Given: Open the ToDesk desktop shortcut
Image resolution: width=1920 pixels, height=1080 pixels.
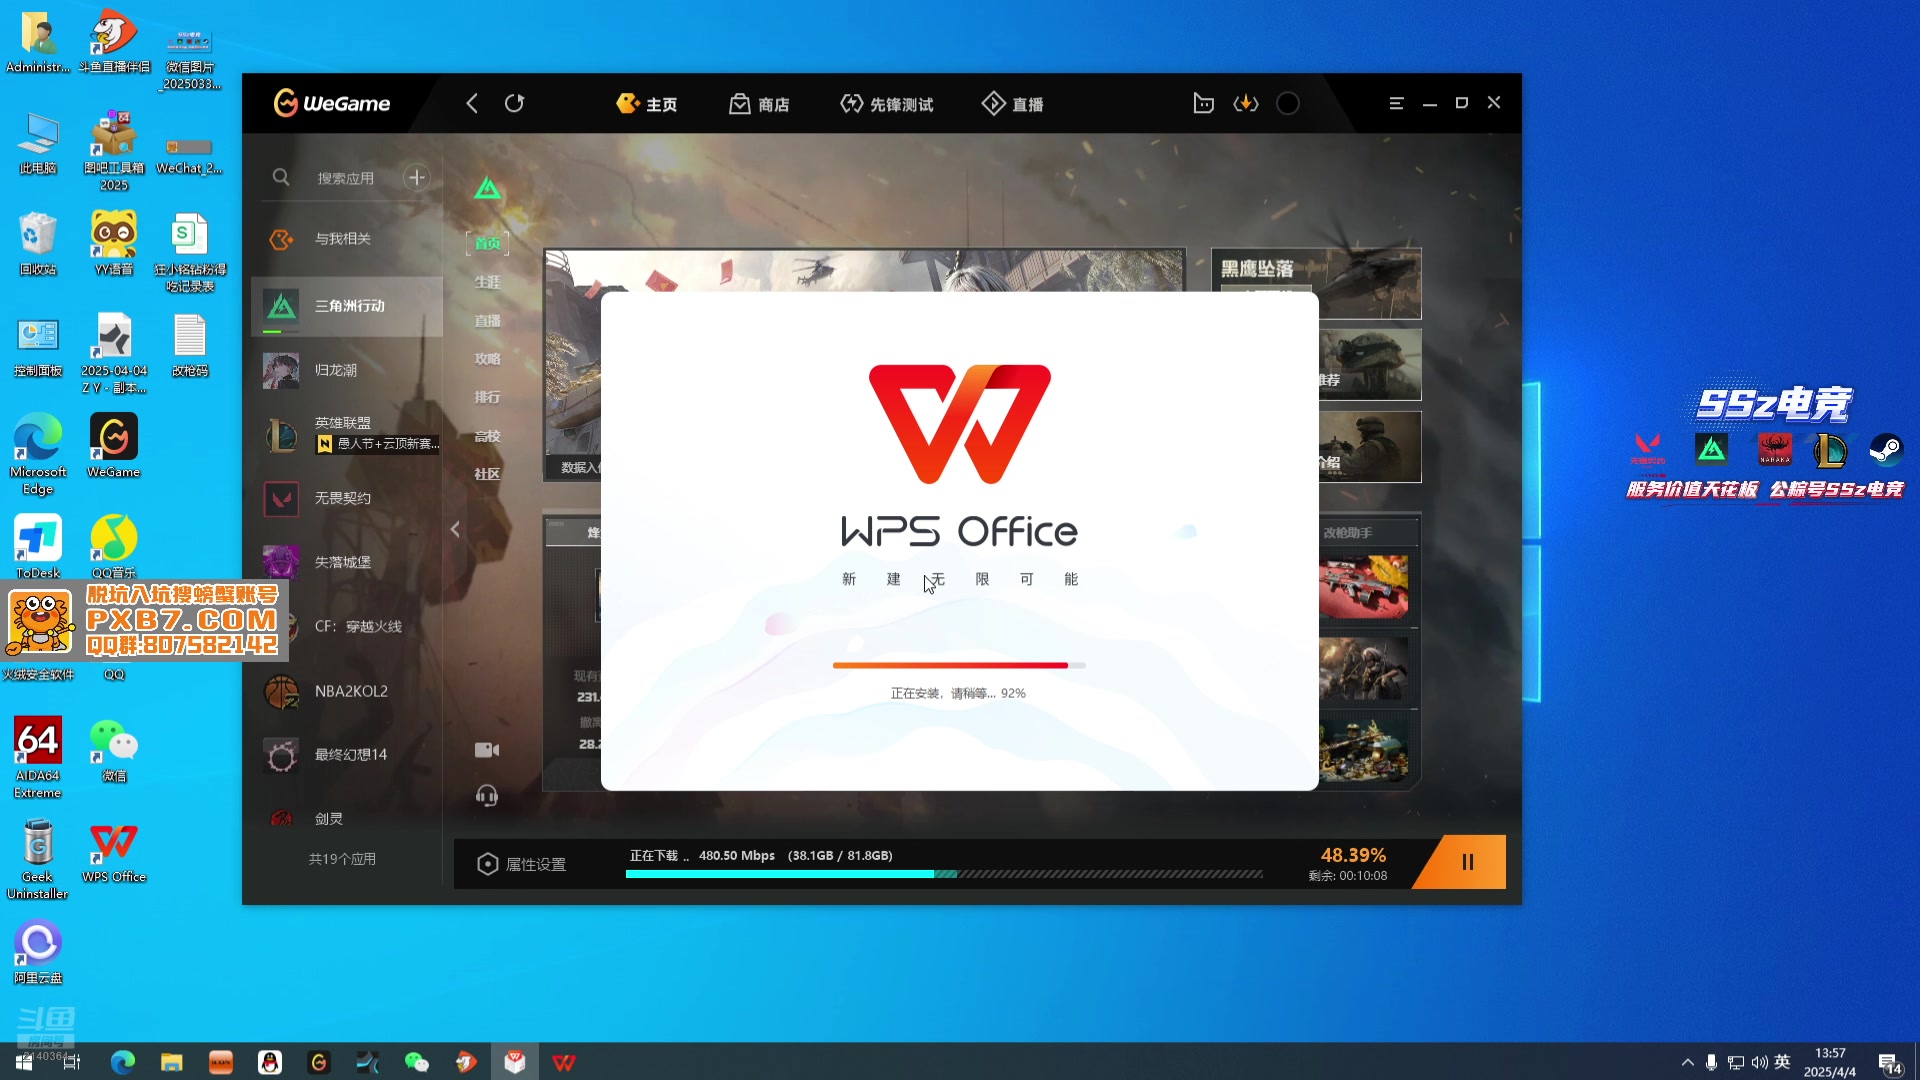Looking at the screenshot, I should [38, 547].
